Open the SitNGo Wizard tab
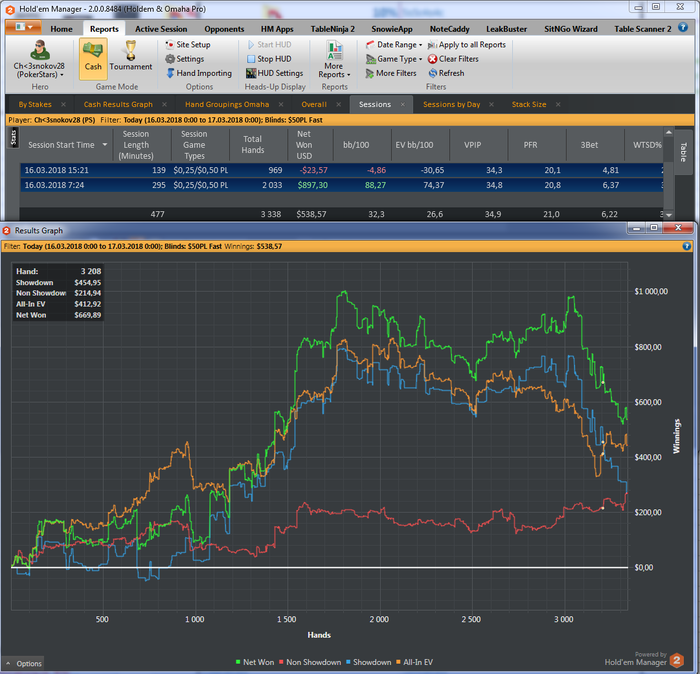Screen dimensions: 700x674 point(571,29)
